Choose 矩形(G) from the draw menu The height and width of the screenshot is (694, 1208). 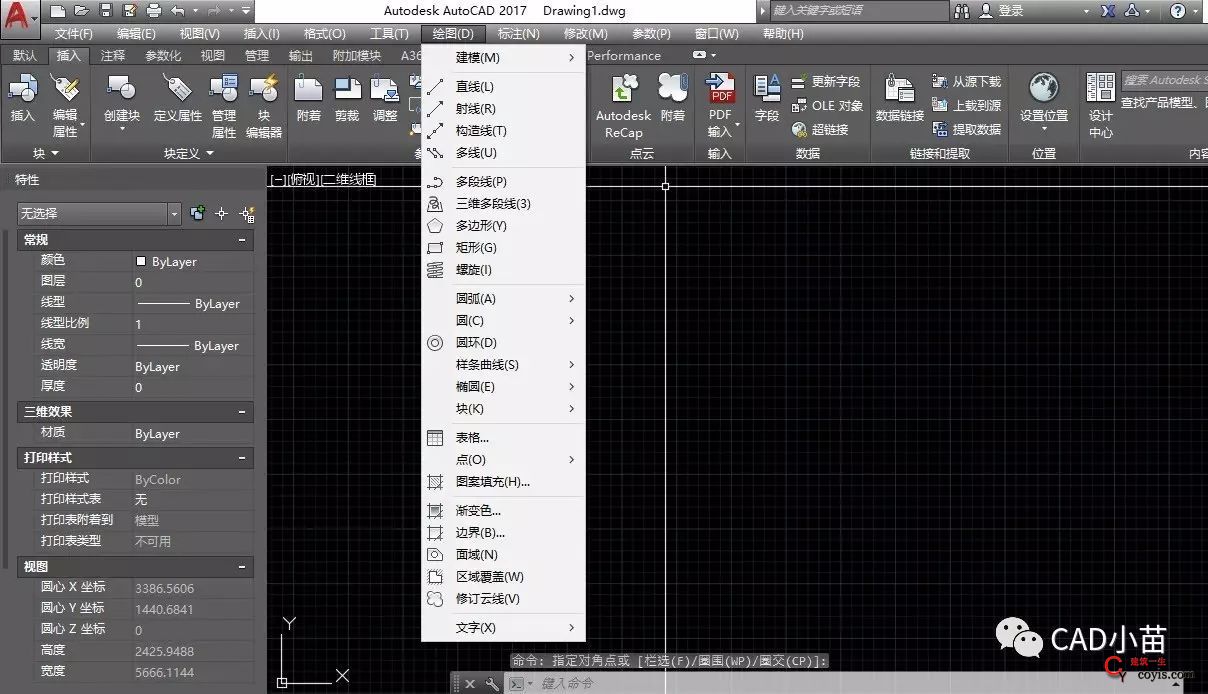tap(503, 248)
